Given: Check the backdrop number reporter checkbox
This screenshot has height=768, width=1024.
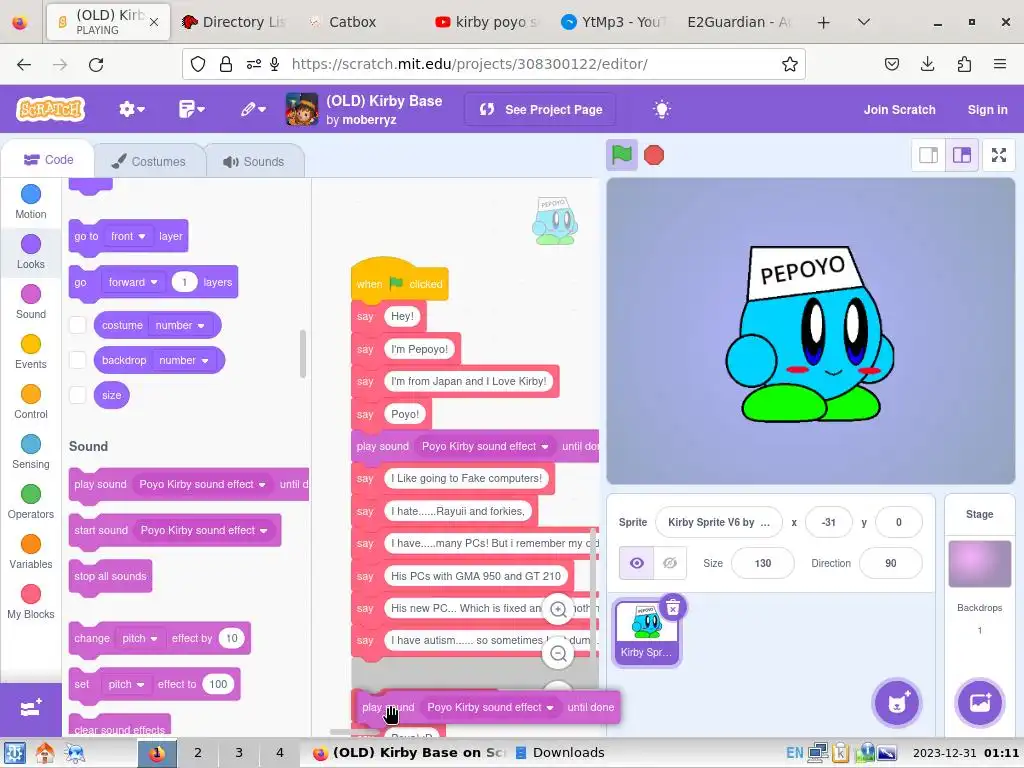Looking at the screenshot, I should tap(78, 360).
